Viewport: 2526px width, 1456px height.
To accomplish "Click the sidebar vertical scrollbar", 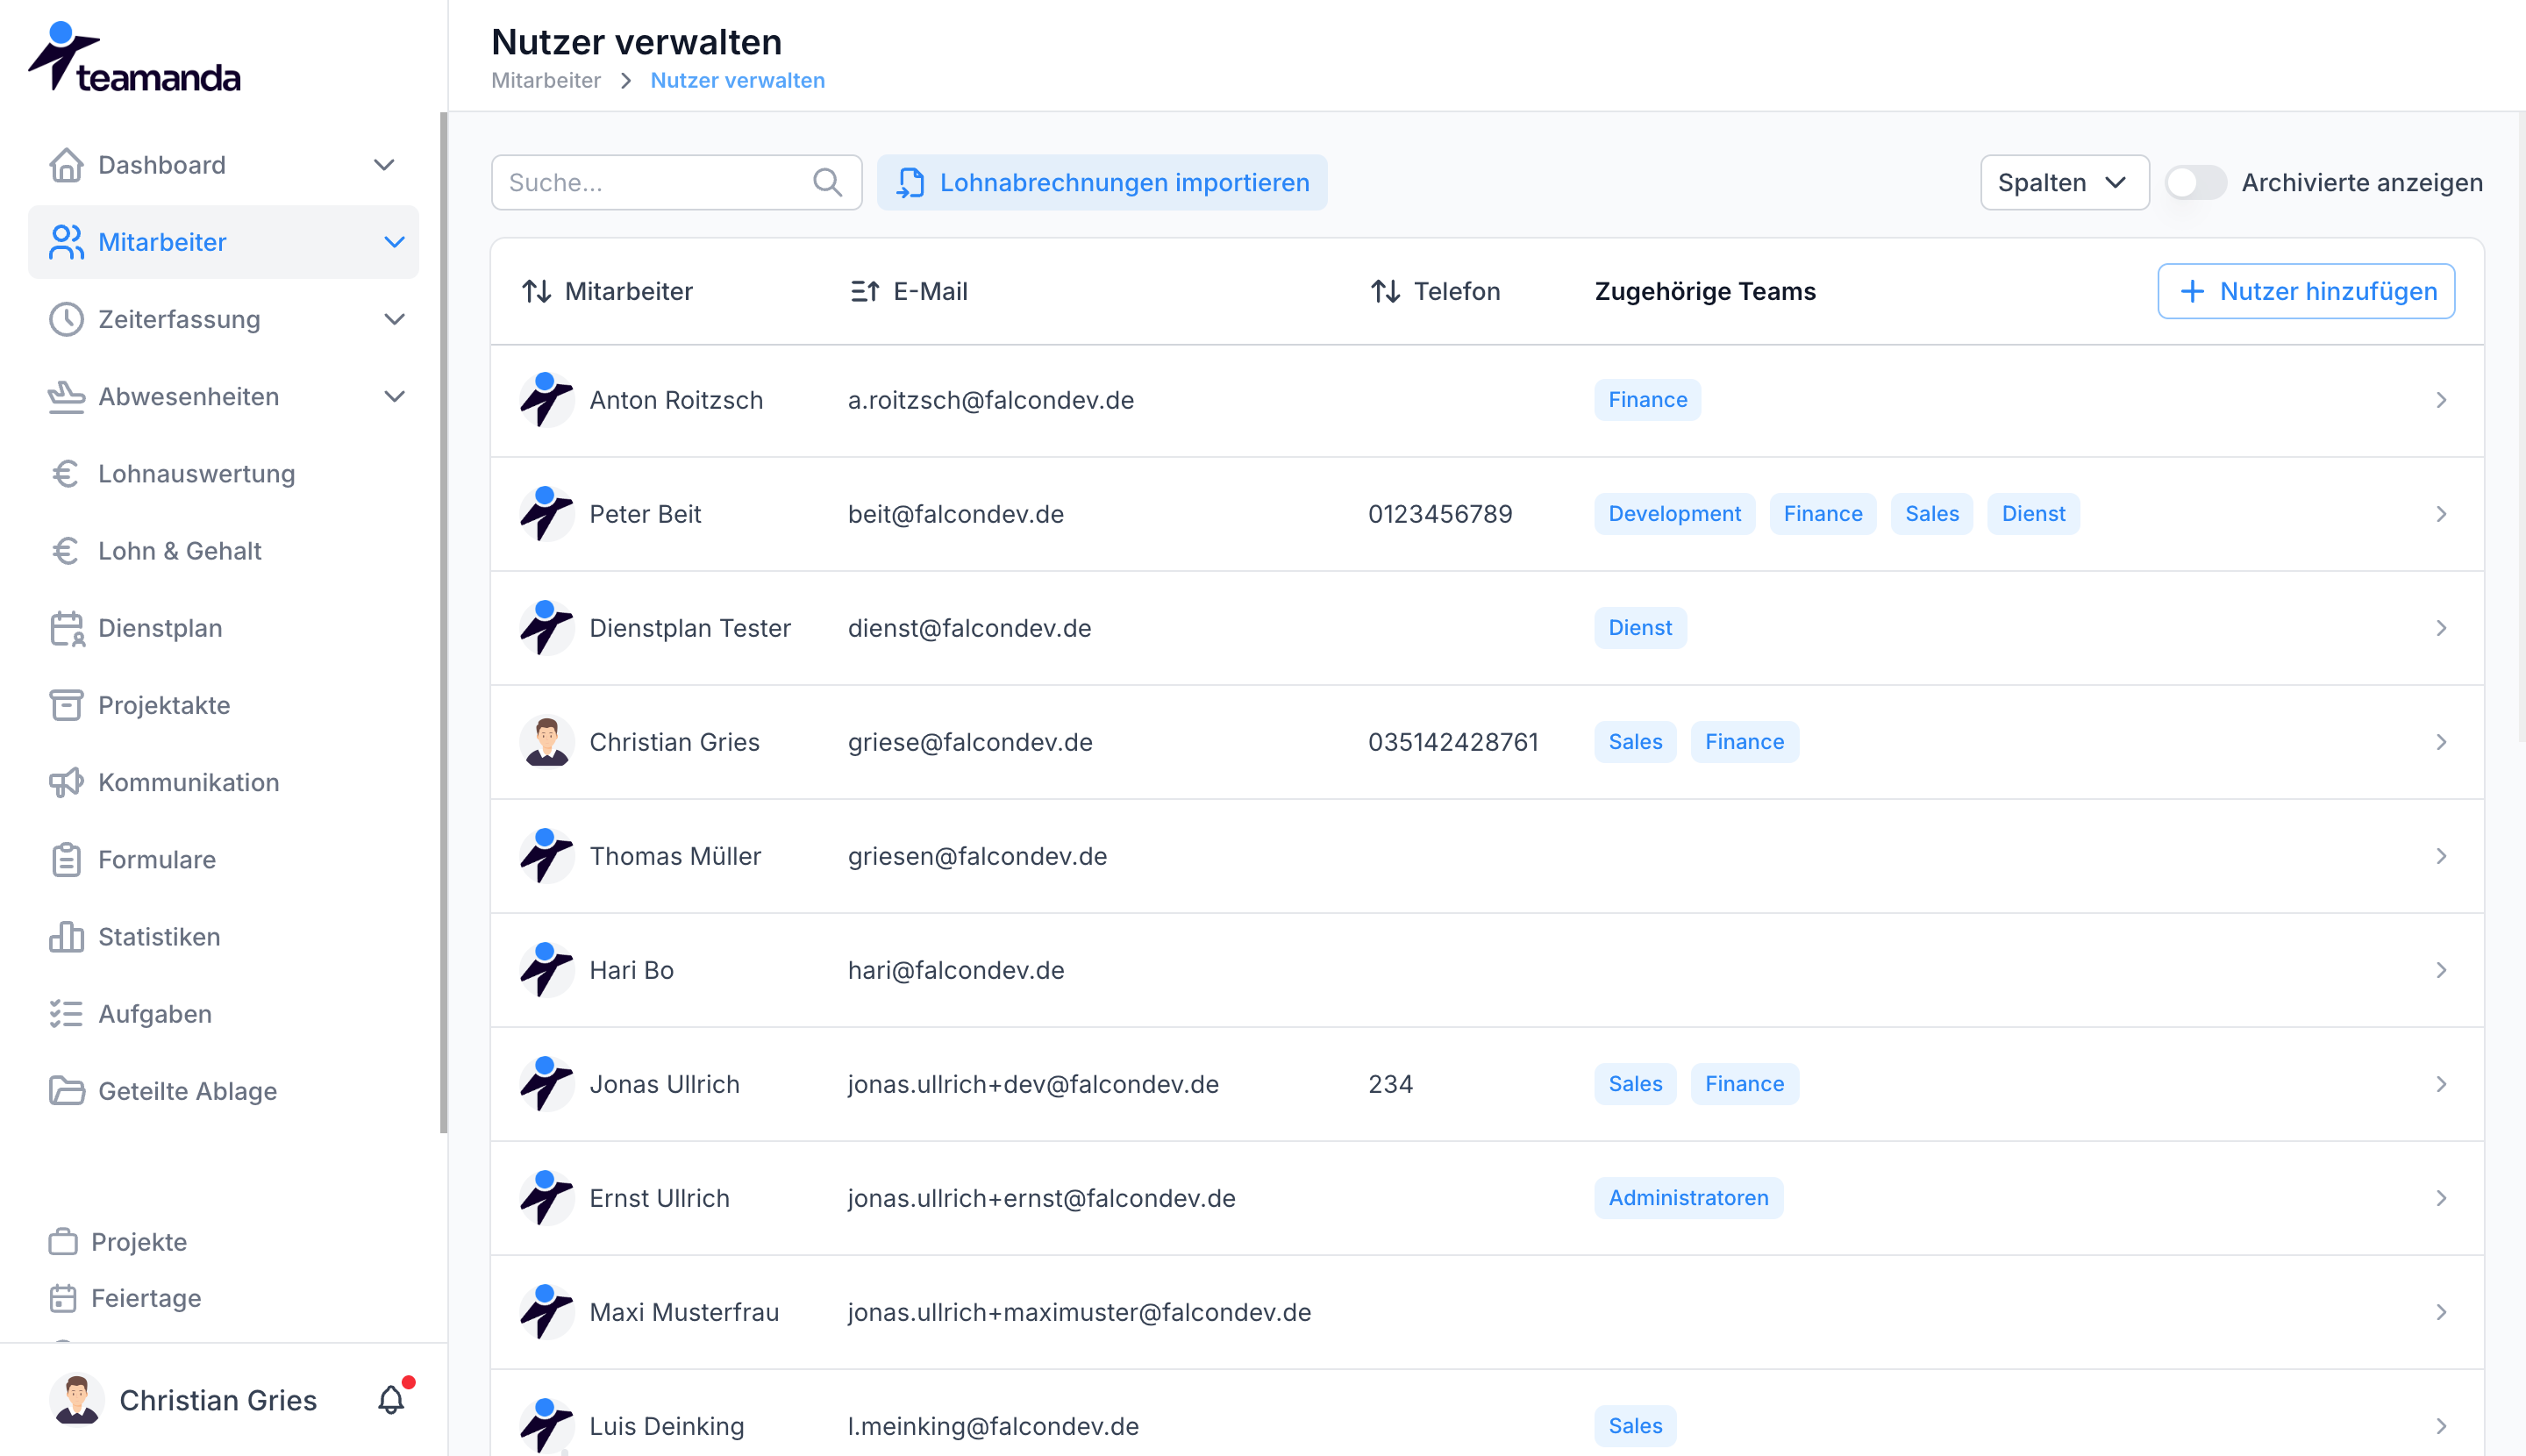I will (443, 620).
